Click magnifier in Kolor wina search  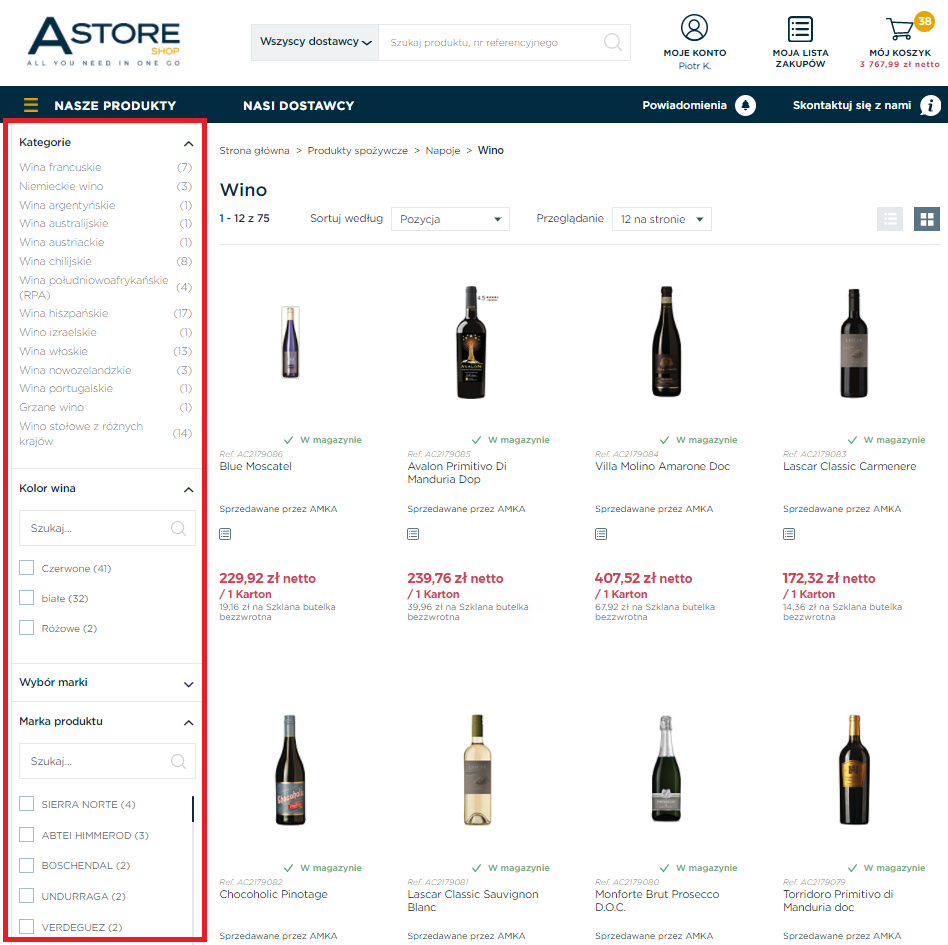pos(178,528)
